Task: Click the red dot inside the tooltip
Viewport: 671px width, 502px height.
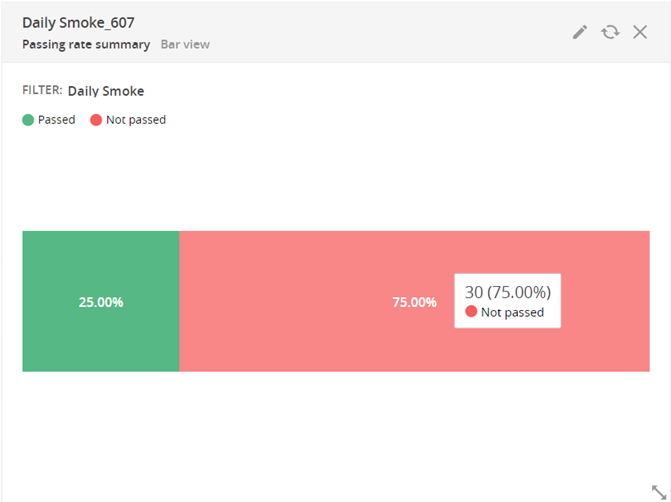Action: [471, 312]
